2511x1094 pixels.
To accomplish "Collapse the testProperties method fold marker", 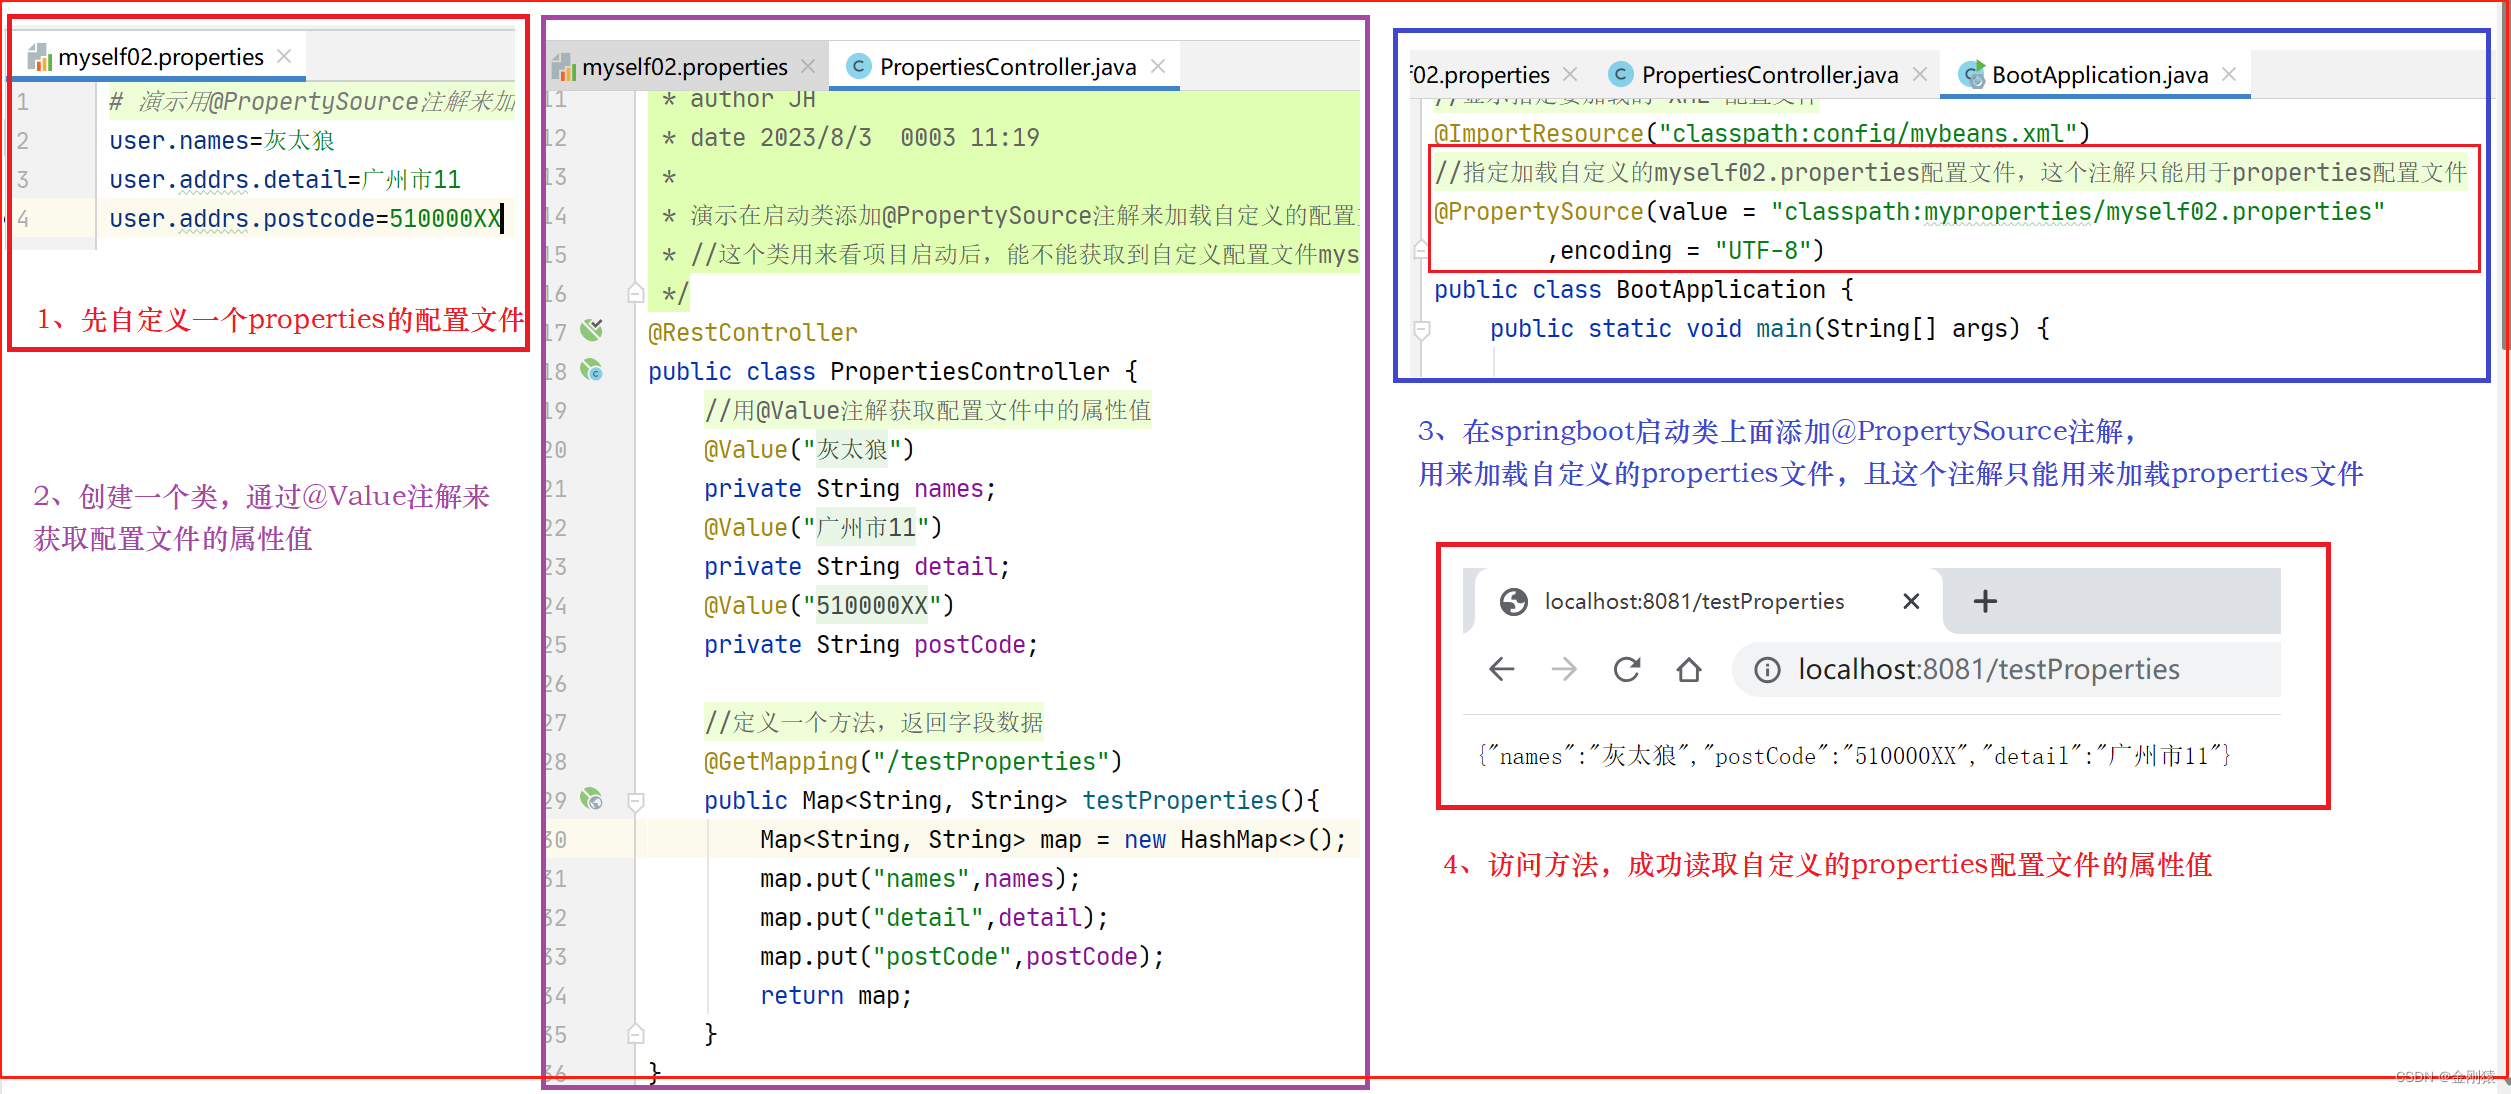I will point(635,801).
